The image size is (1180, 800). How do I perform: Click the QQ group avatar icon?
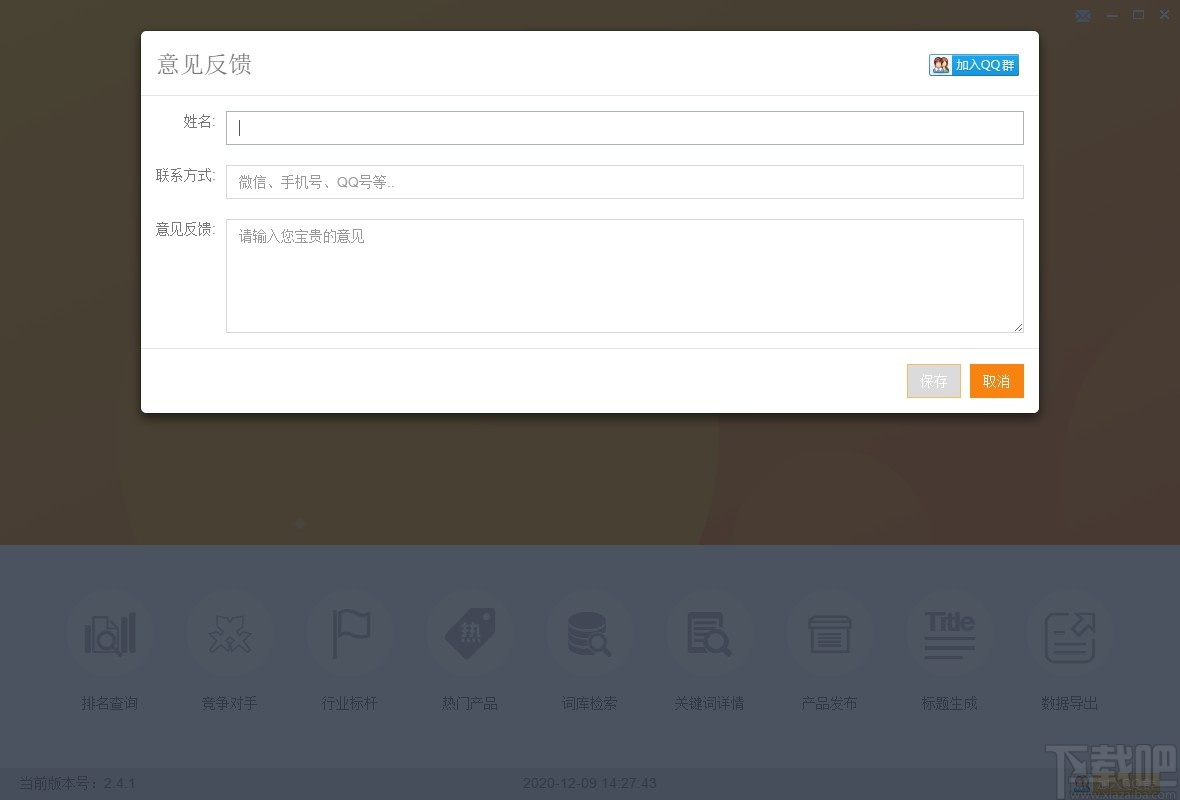[x=940, y=64]
